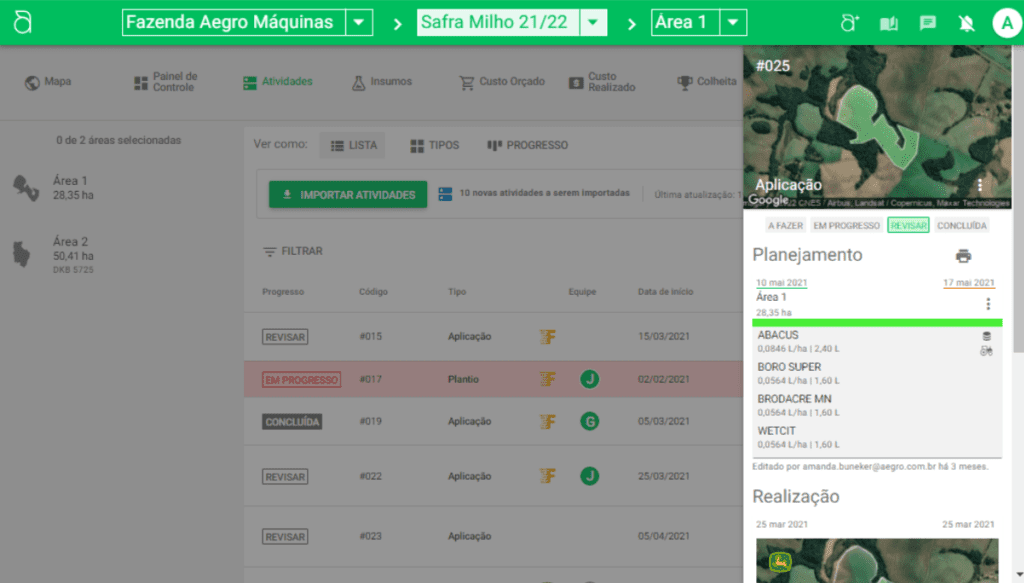This screenshot has width=1024, height=583.
Task: Switch status chip to A FAZER
Action: (785, 225)
